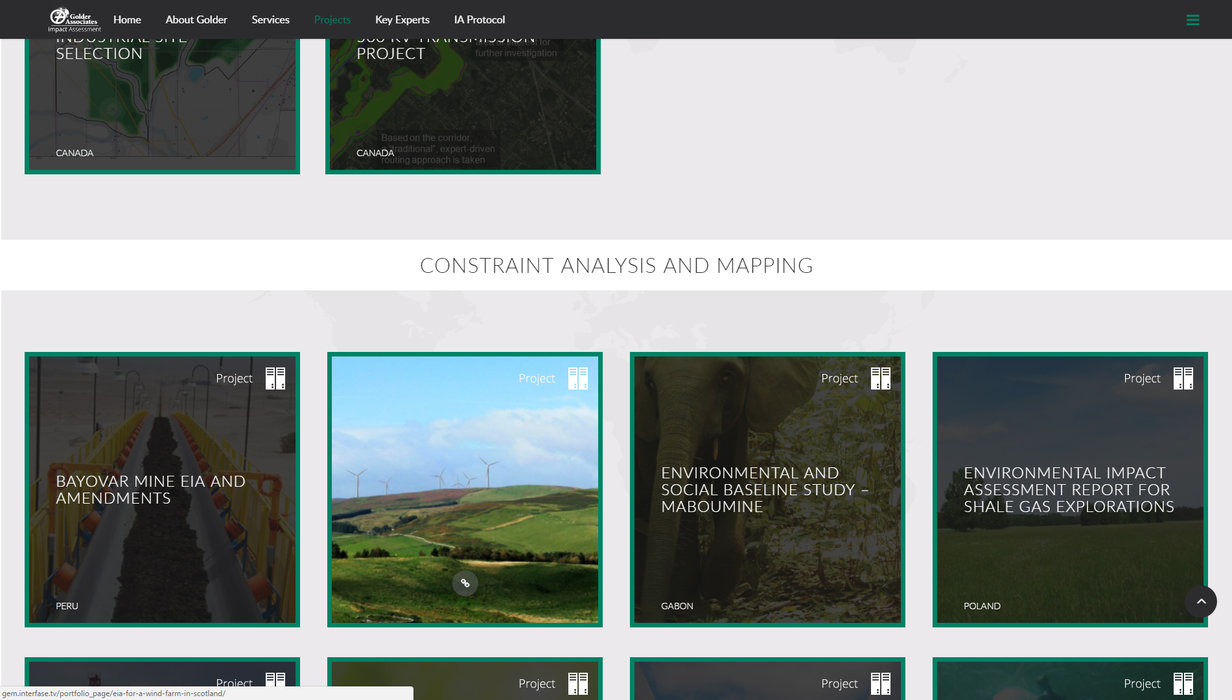The image size is (1232, 700).
Task: Click project icon on wind farm tile
Action: pyautogui.click(x=578, y=378)
